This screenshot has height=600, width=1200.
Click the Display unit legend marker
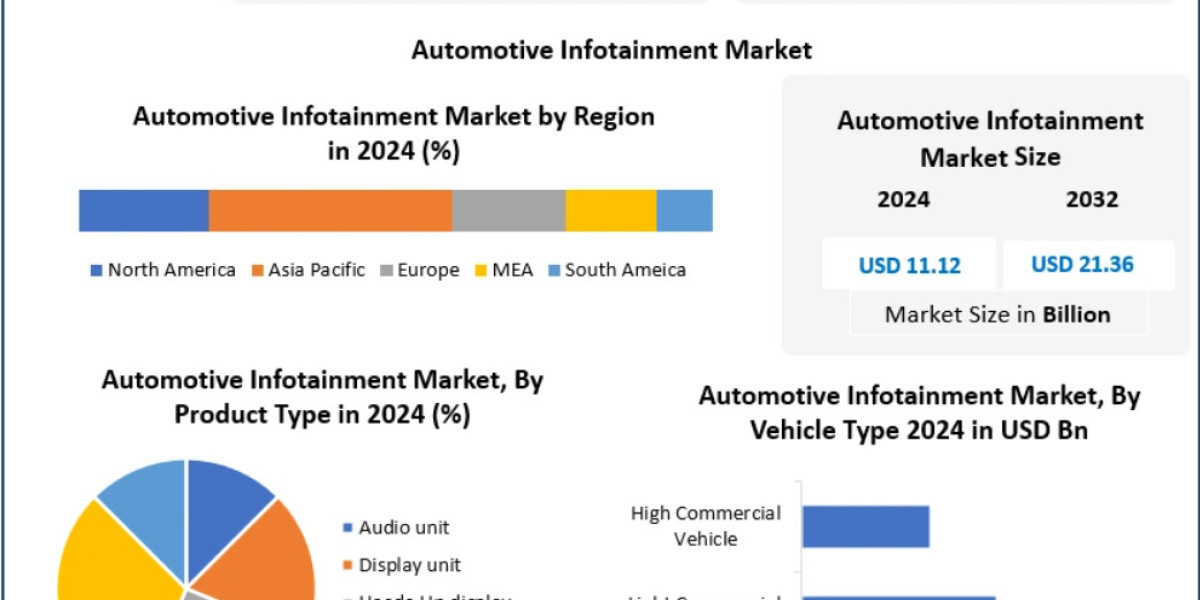(x=347, y=566)
